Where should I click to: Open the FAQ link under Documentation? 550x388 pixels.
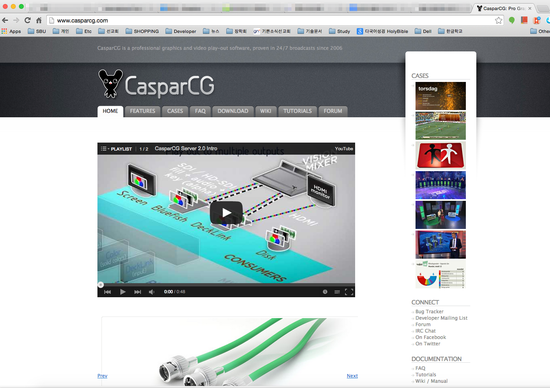[420, 368]
